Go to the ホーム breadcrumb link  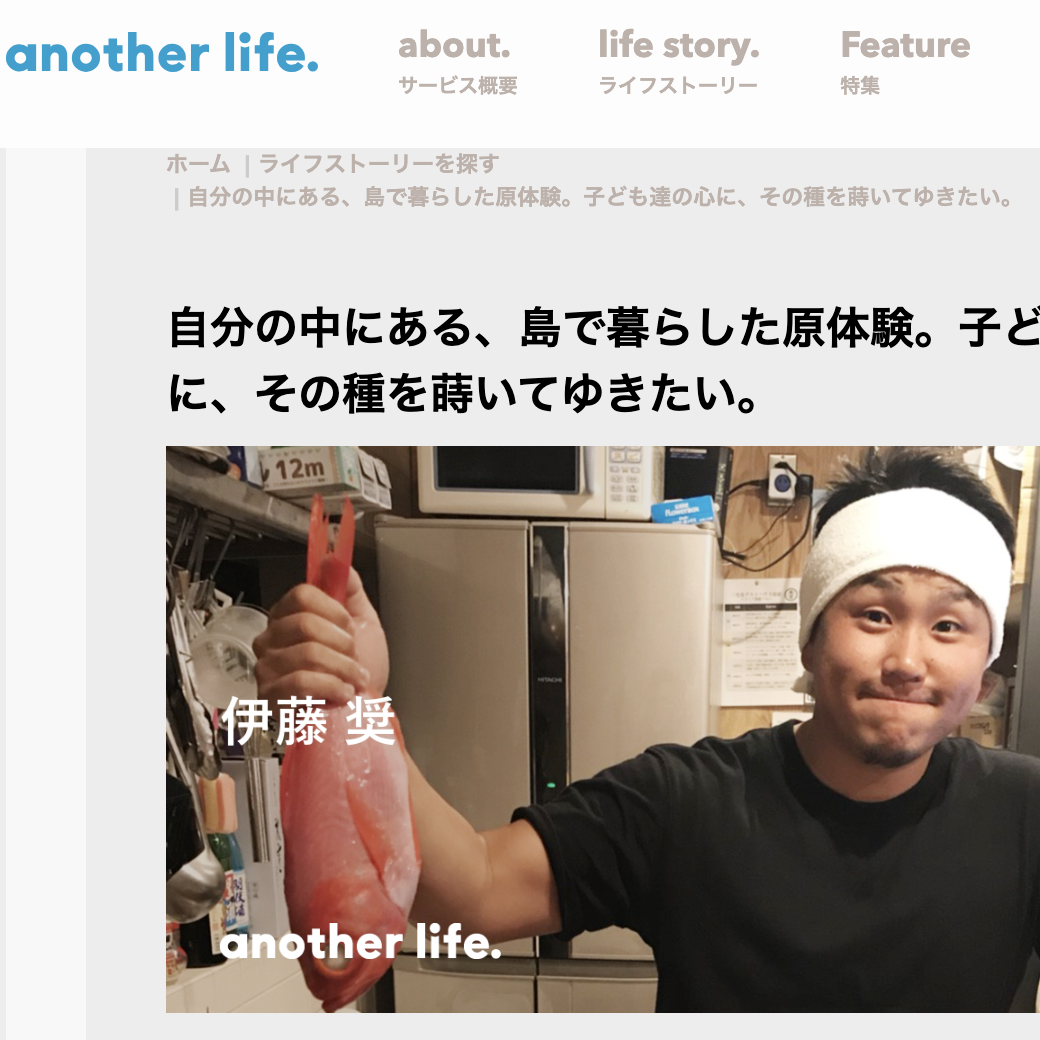coord(198,163)
